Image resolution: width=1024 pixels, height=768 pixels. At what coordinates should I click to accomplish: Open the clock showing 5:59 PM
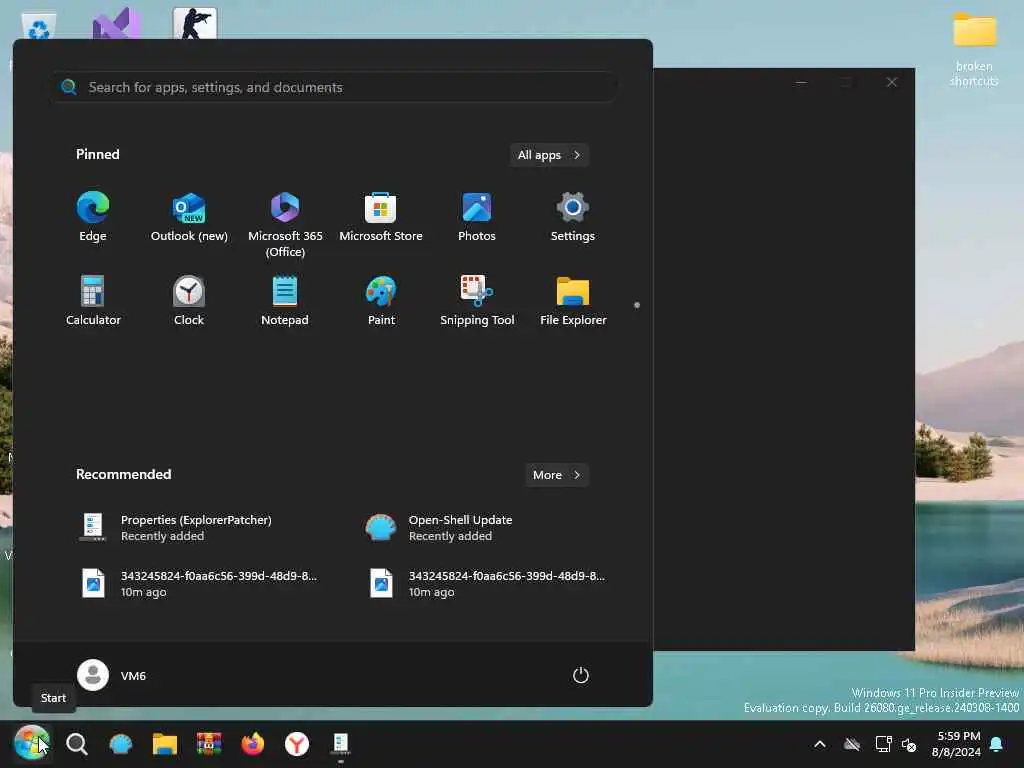coord(956,744)
